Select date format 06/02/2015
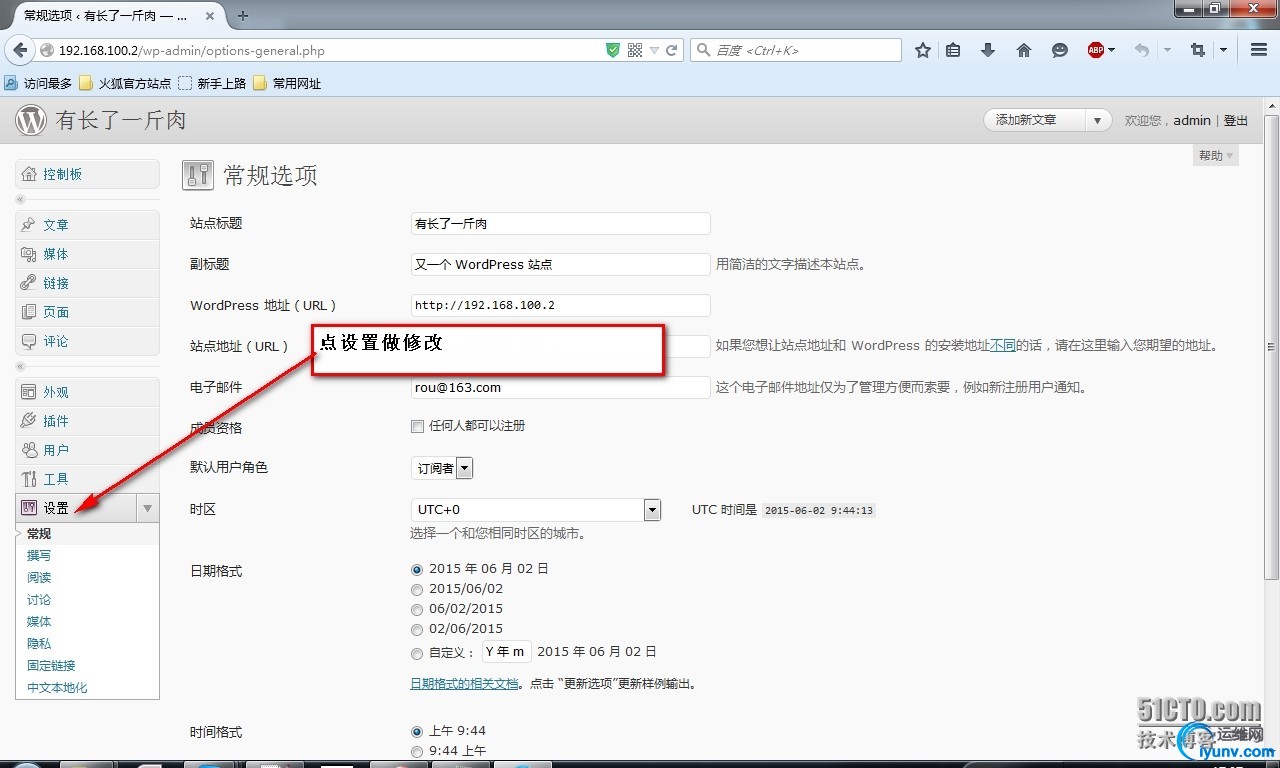Image resolution: width=1280 pixels, height=768 pixels. (x=417, y=609)
